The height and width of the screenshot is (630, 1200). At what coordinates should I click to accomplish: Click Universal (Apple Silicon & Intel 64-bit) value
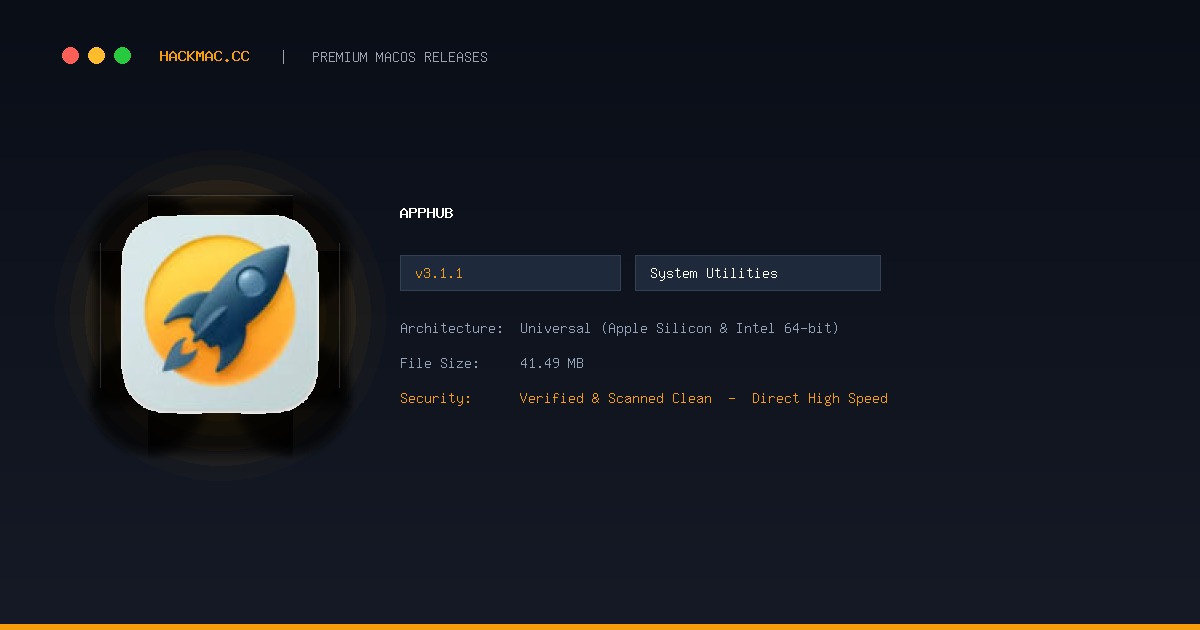(x=679, y=328)
